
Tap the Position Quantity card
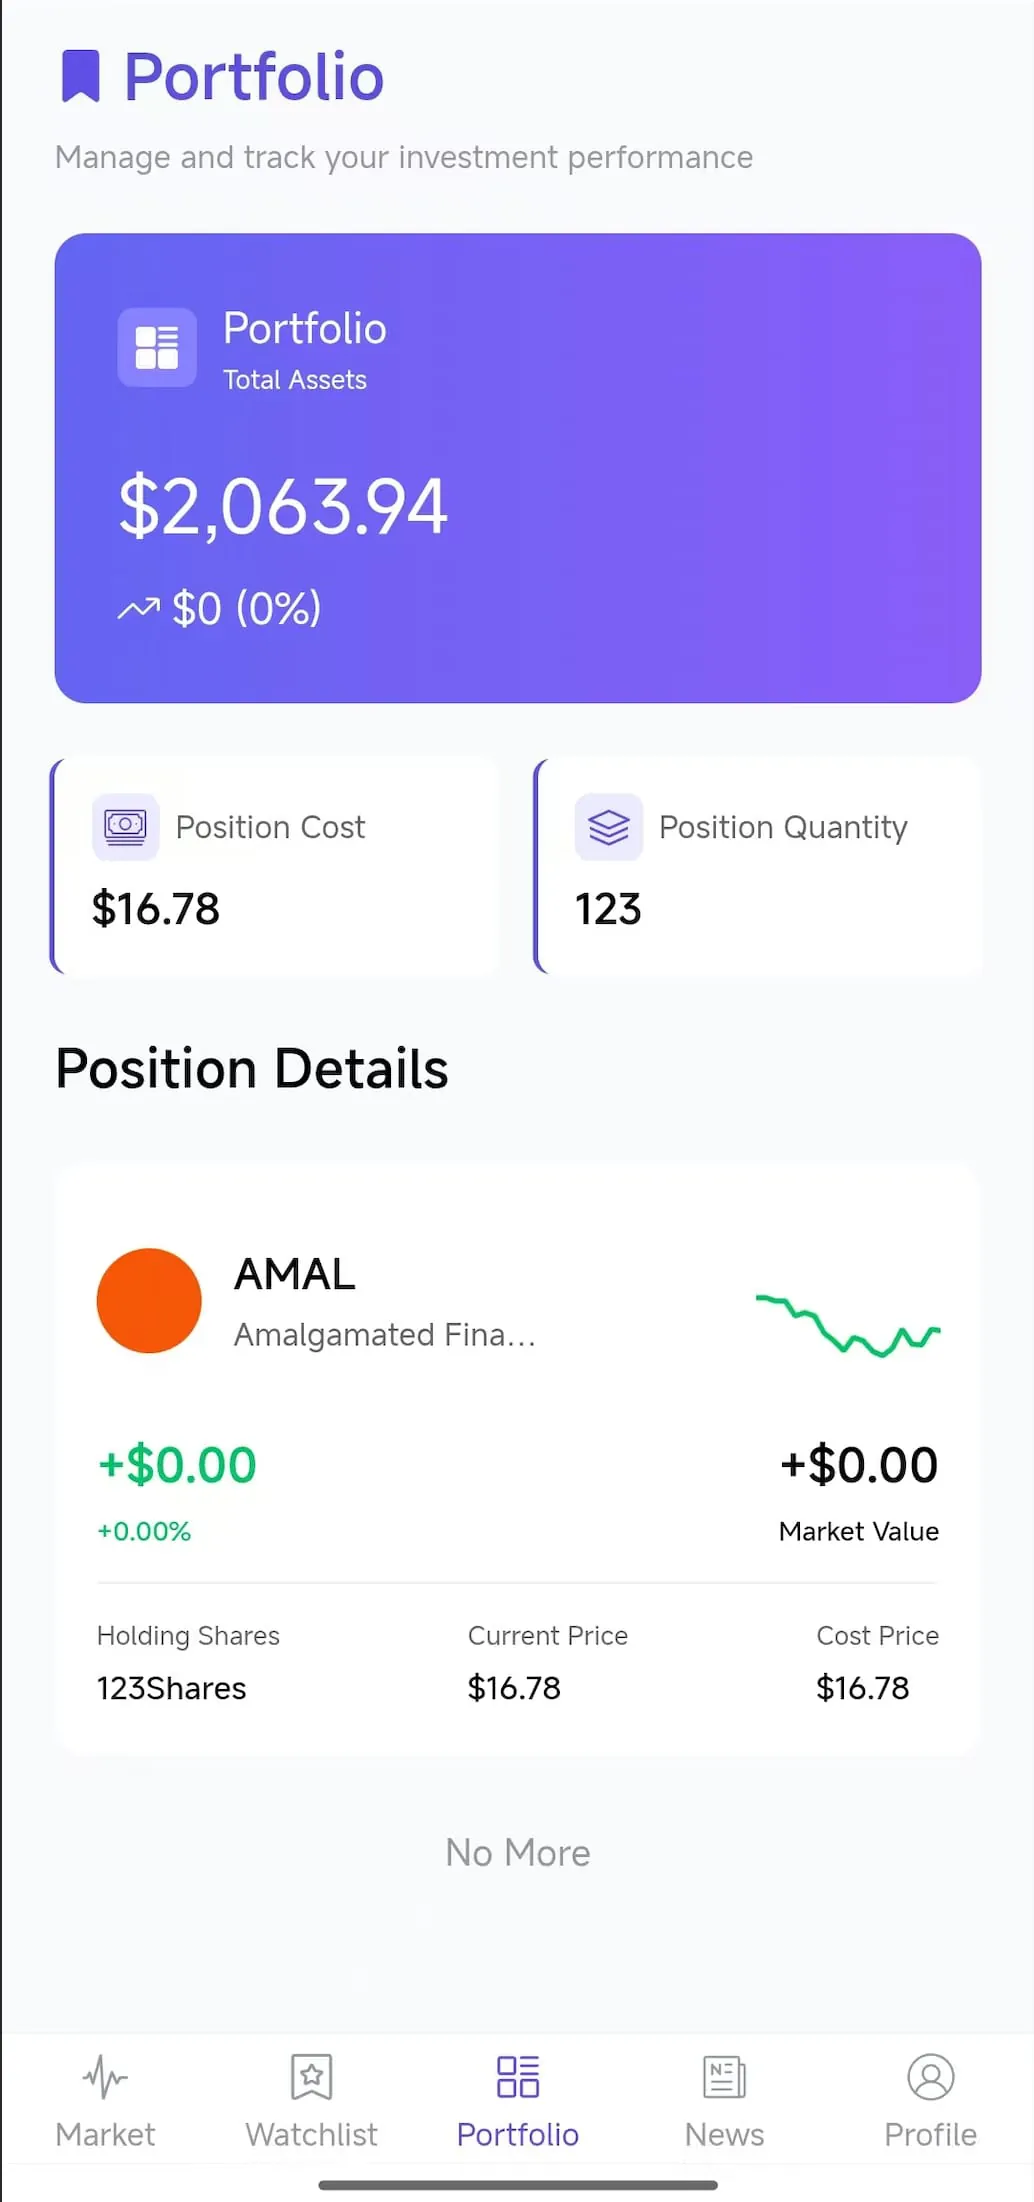[758, 866]
